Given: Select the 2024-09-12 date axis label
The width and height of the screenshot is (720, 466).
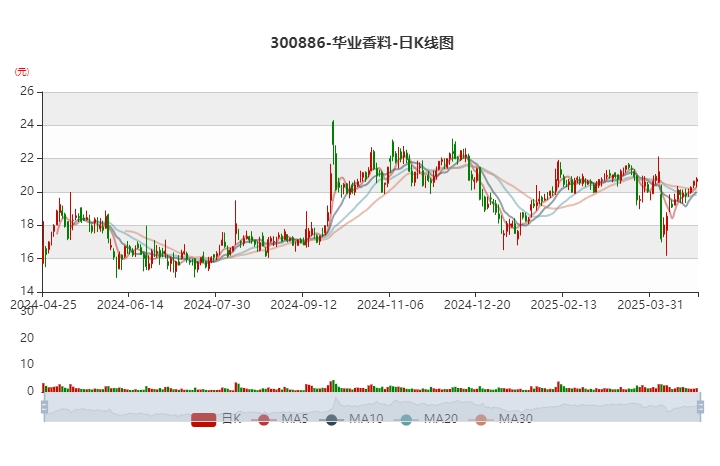Looking at the screenshot, I should [304, 305].
